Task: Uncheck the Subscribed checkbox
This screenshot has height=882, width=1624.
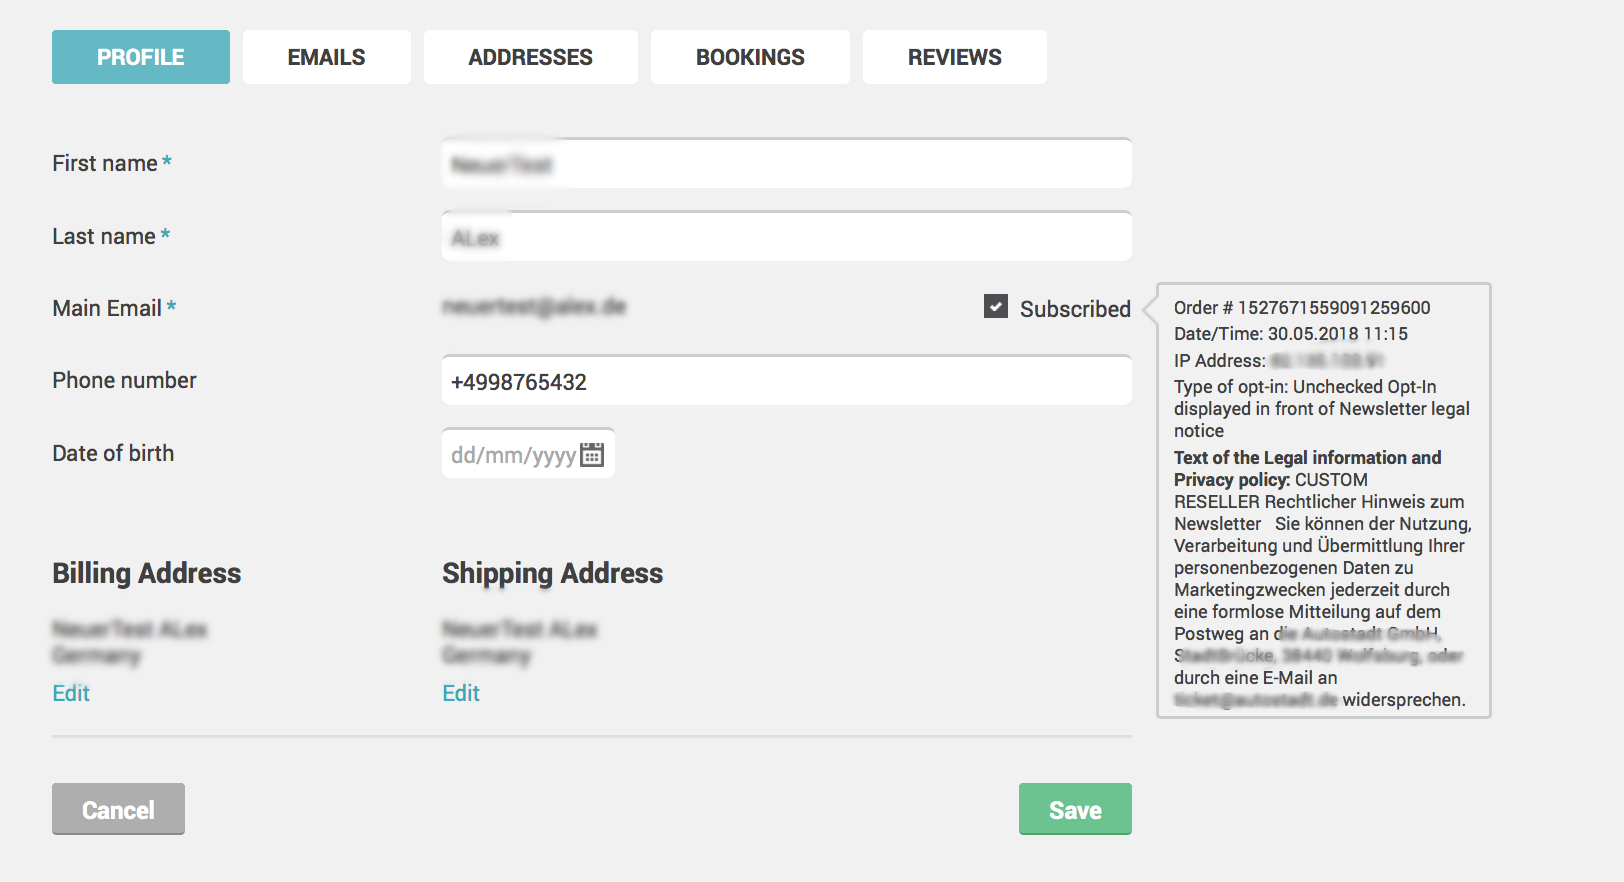Action: tap(996, 306)
